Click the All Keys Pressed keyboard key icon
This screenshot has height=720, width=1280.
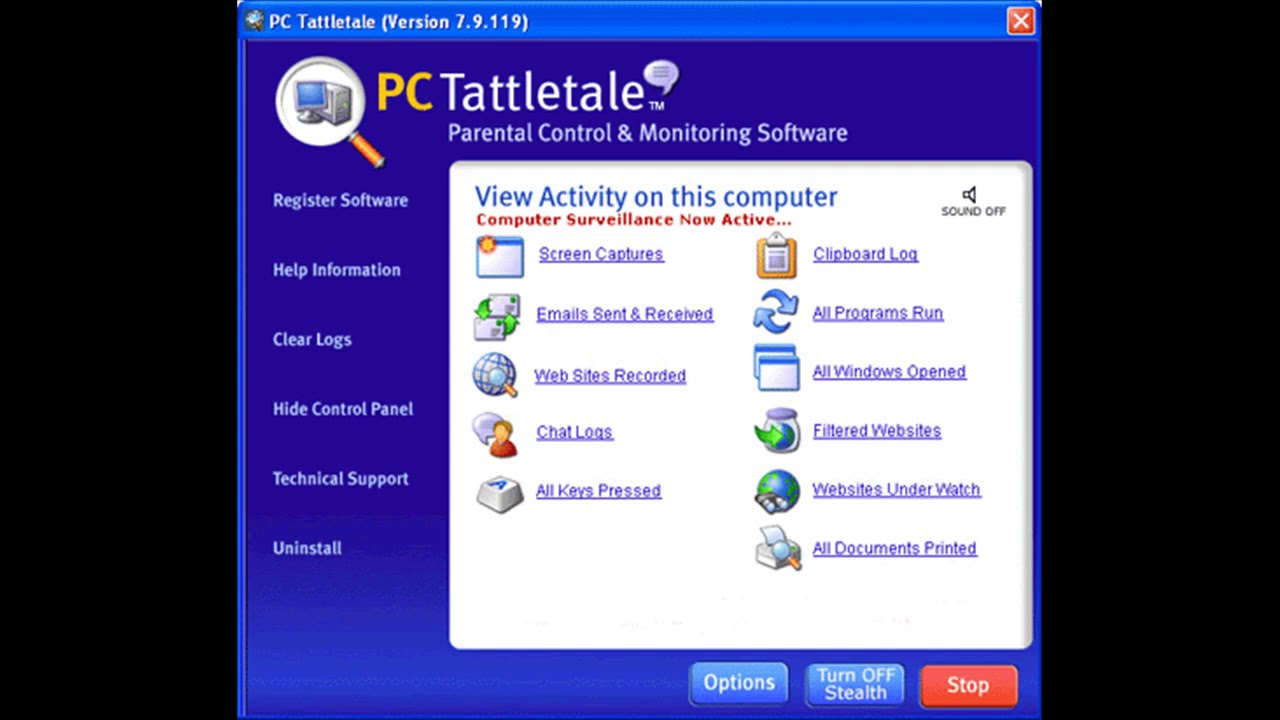coord(500,493)
